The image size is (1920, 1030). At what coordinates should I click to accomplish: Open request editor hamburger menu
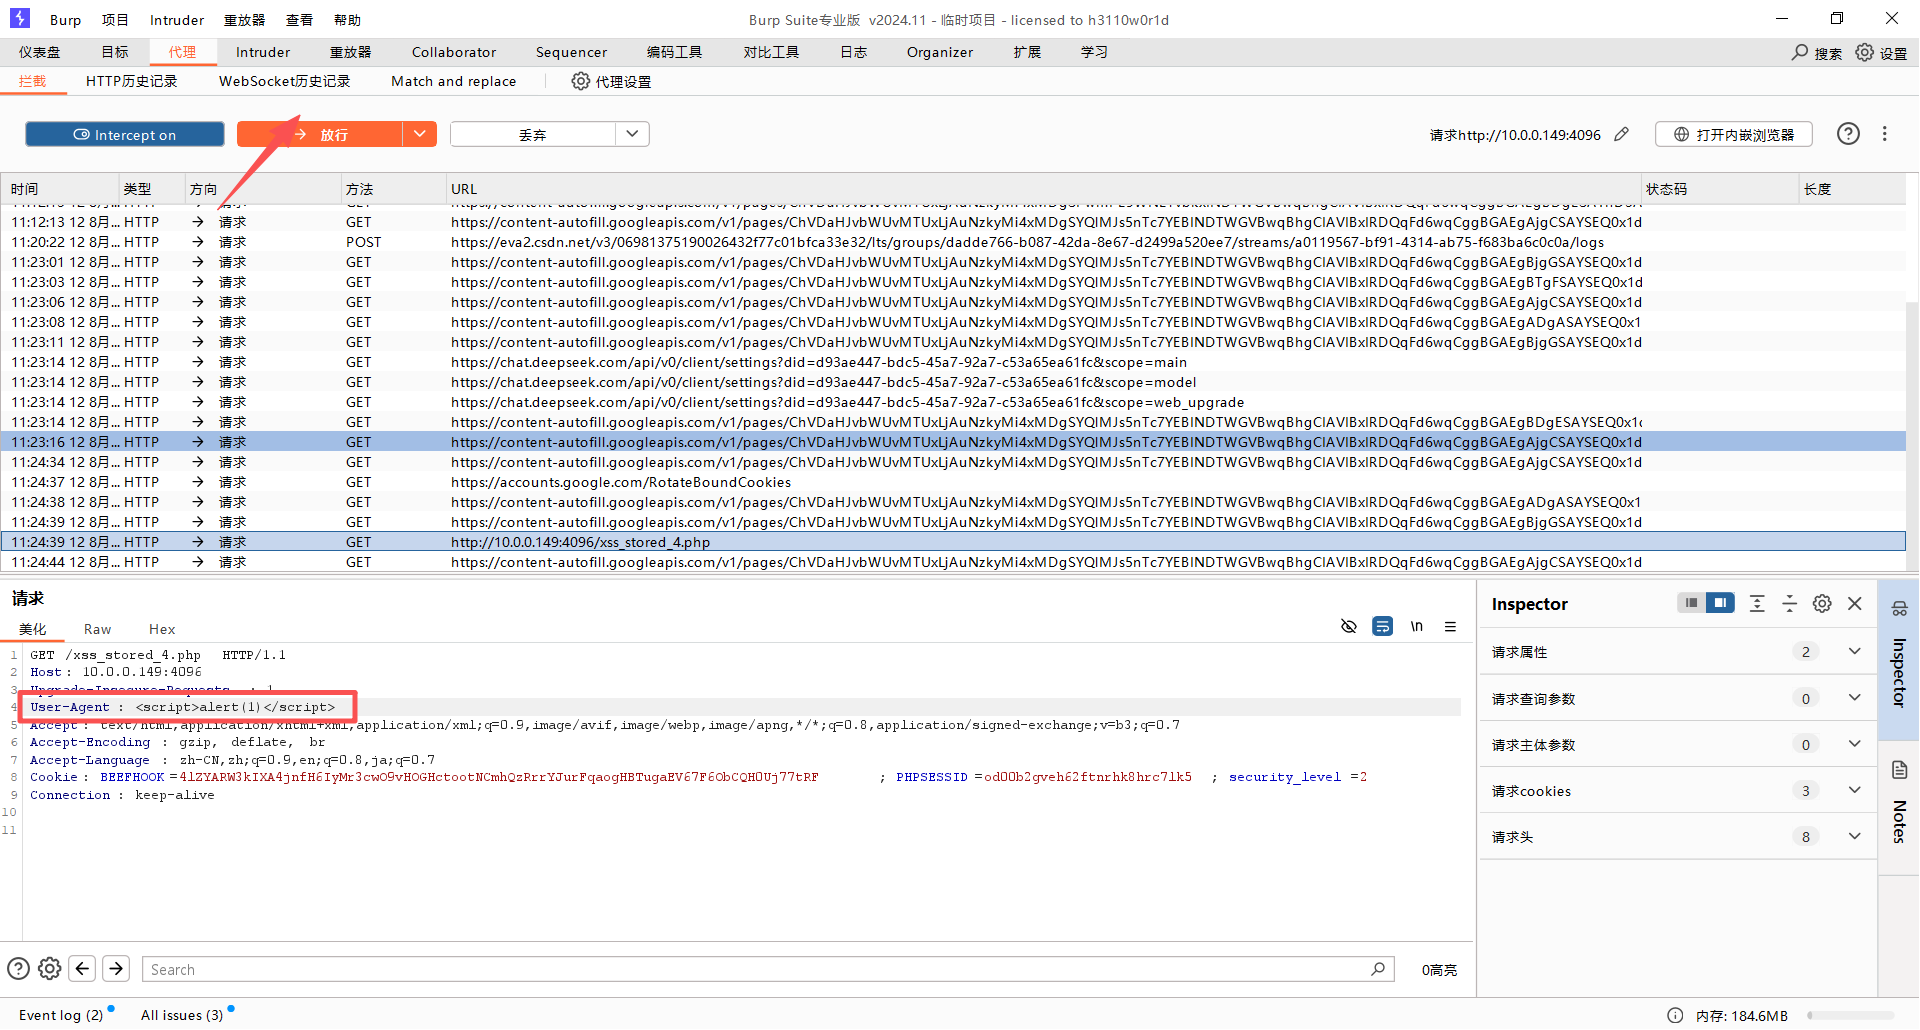(1451, 627)
